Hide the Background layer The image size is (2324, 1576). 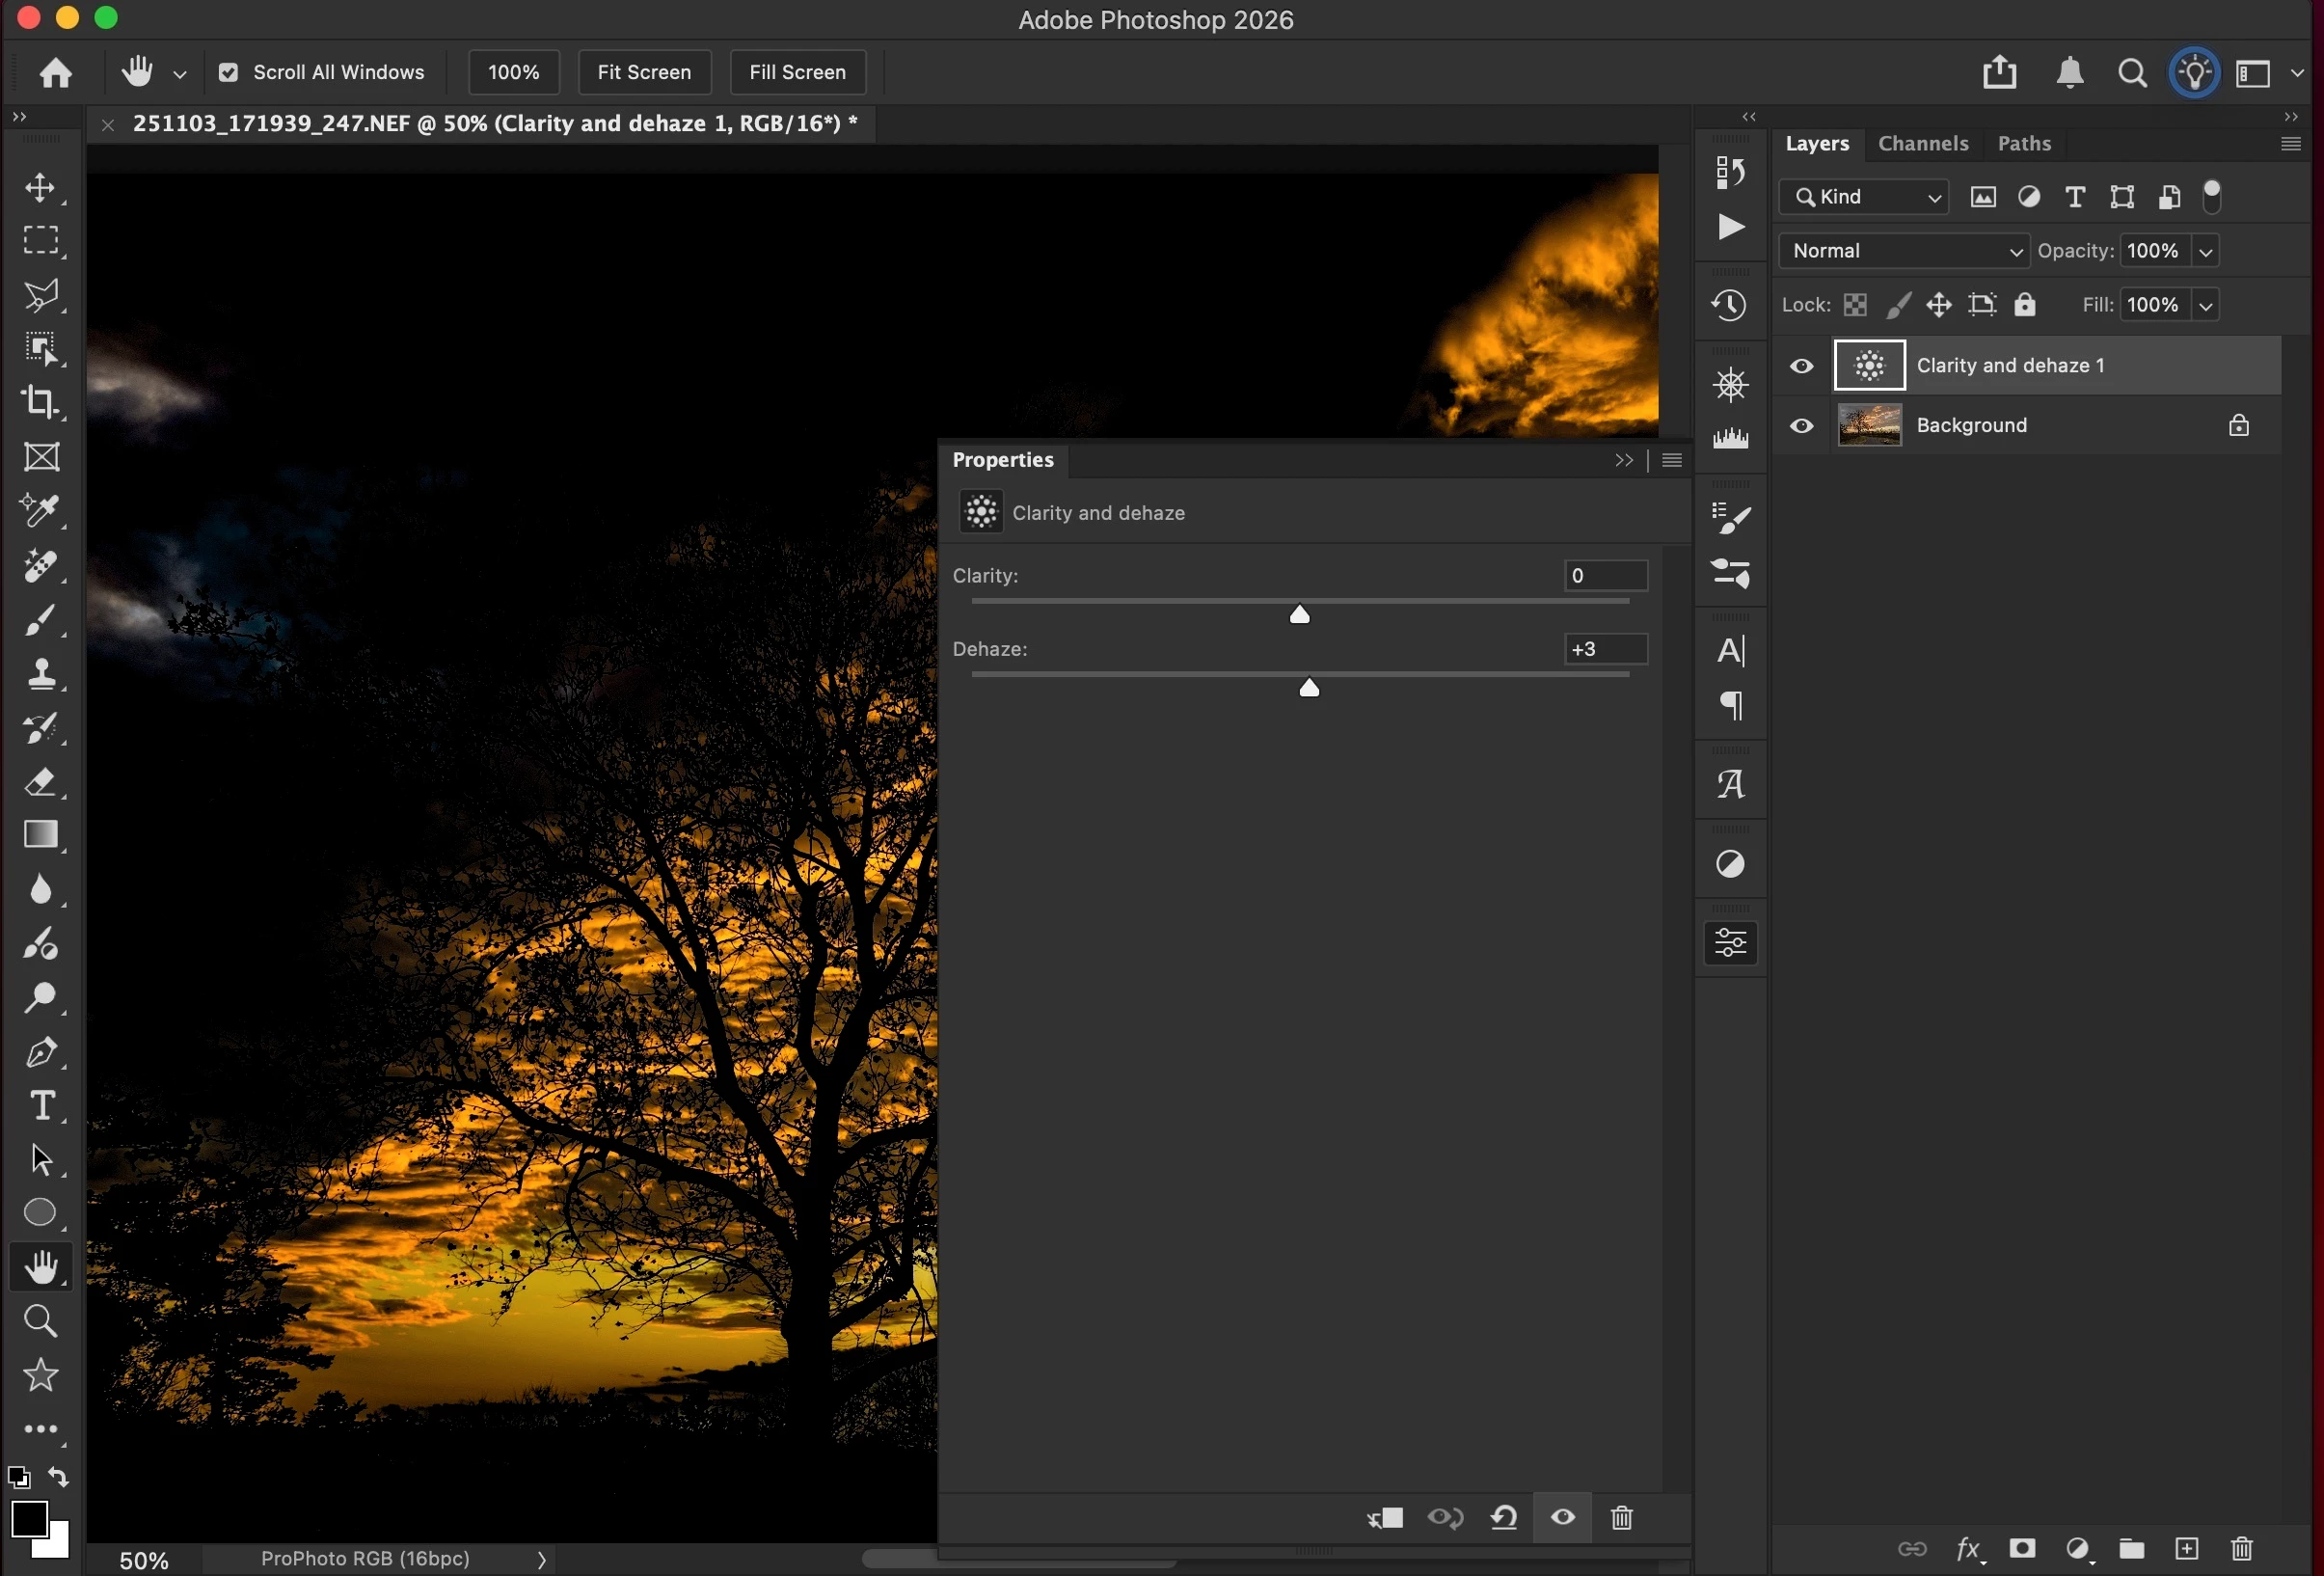pyautogui.click(x=1801, y=425)
